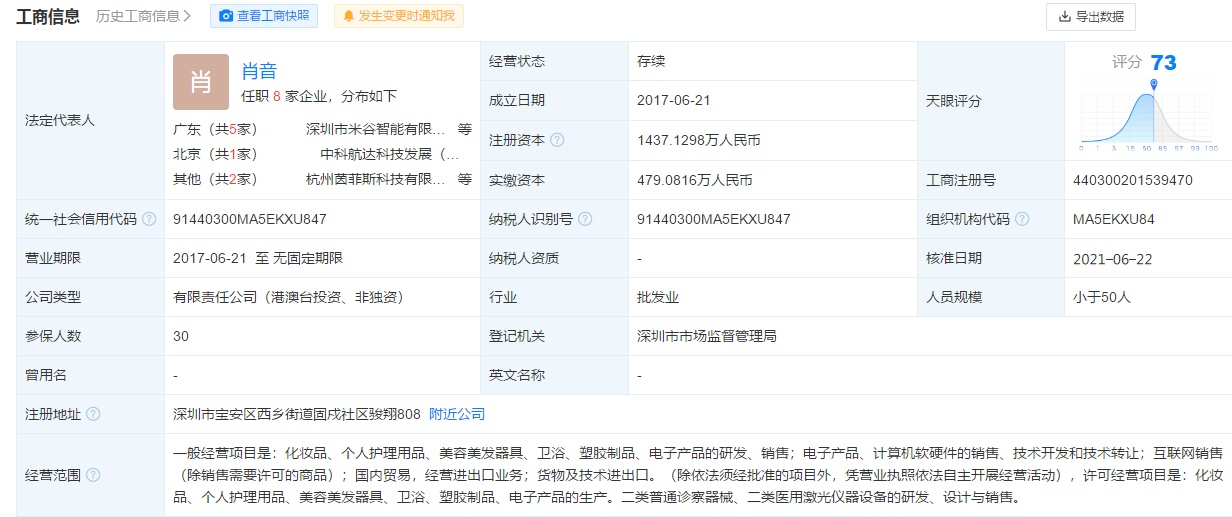Enable 发生变更时通知我 change notification
This screenshot has height=517, width=1232.
point(398,16)
